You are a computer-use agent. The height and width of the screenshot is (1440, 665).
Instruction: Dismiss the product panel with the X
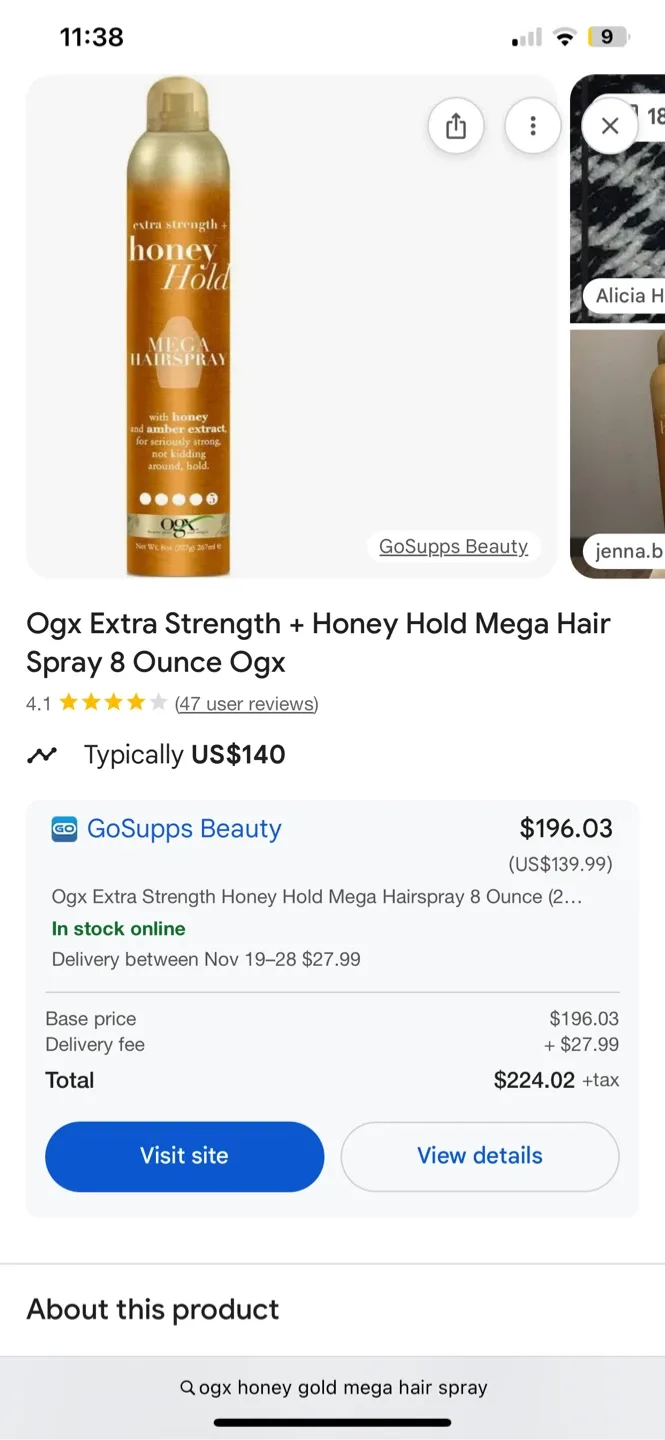click(609, 125)
